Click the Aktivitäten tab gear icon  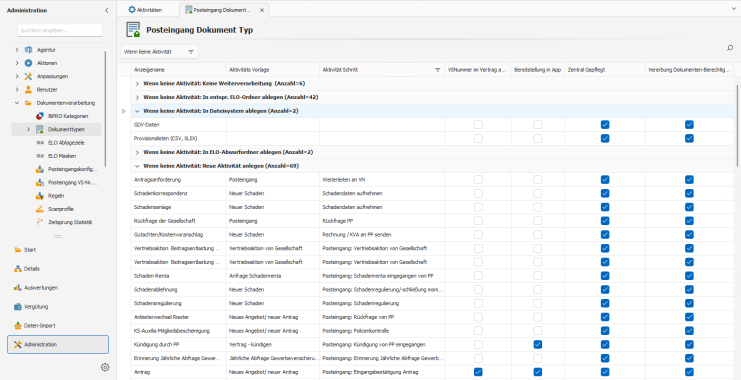132,9
